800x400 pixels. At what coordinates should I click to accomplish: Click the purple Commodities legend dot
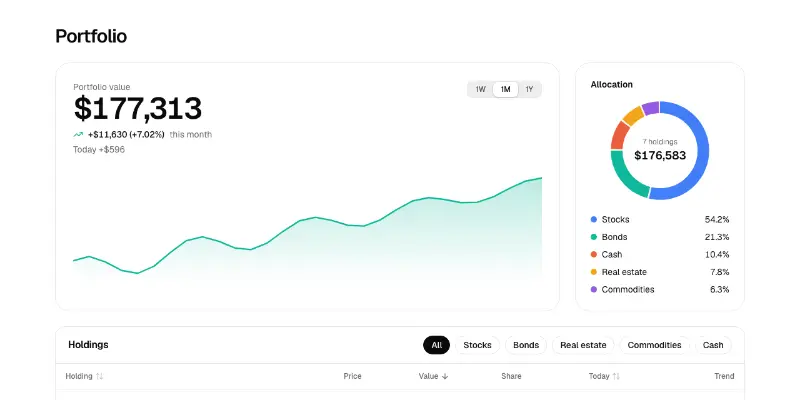593,289
